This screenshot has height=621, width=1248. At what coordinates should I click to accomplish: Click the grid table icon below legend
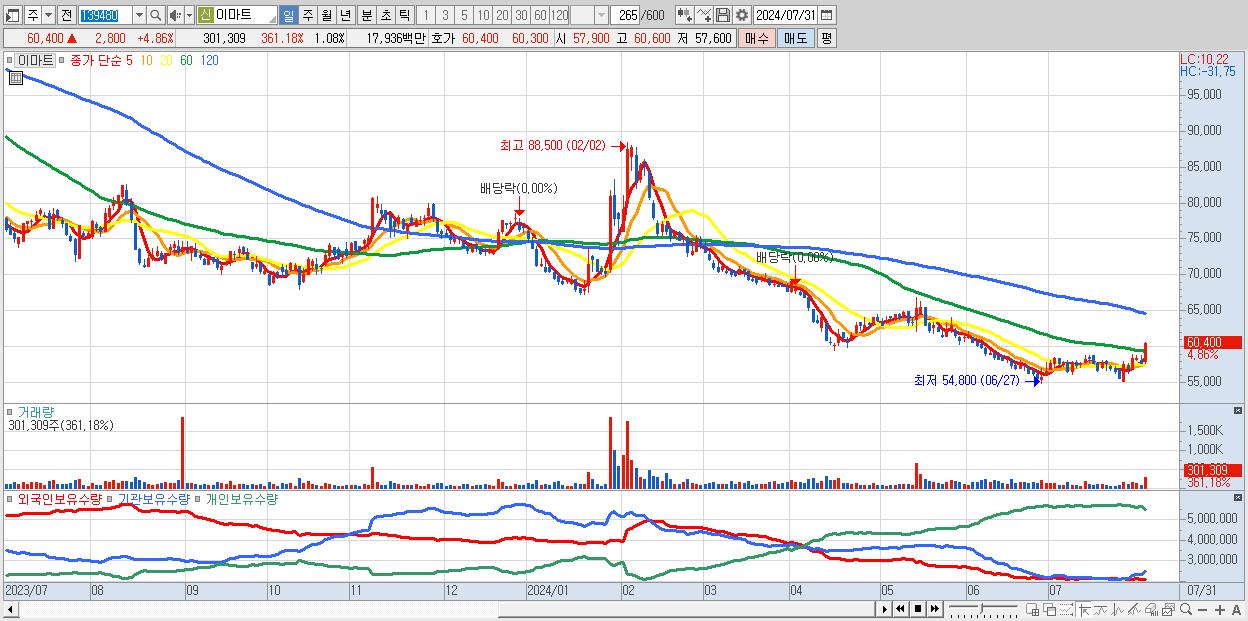click(15, 78)
